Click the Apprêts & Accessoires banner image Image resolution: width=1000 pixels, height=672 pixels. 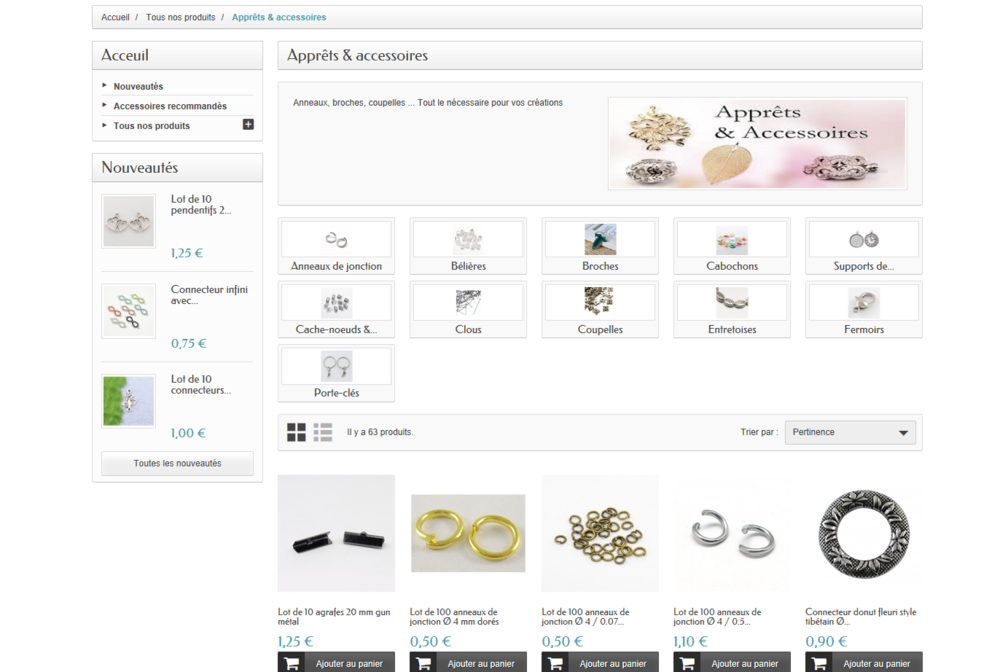pos(757,144)
